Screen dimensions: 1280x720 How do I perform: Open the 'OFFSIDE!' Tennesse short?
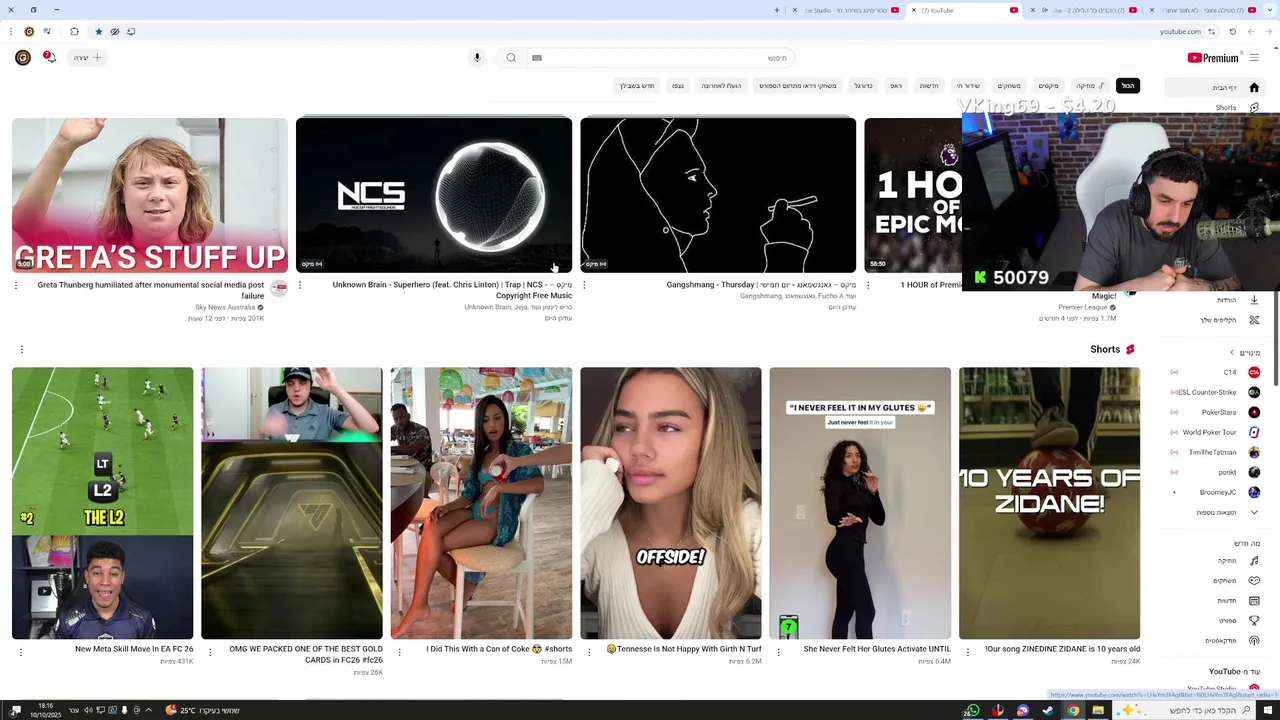click(x=670, y=503)
